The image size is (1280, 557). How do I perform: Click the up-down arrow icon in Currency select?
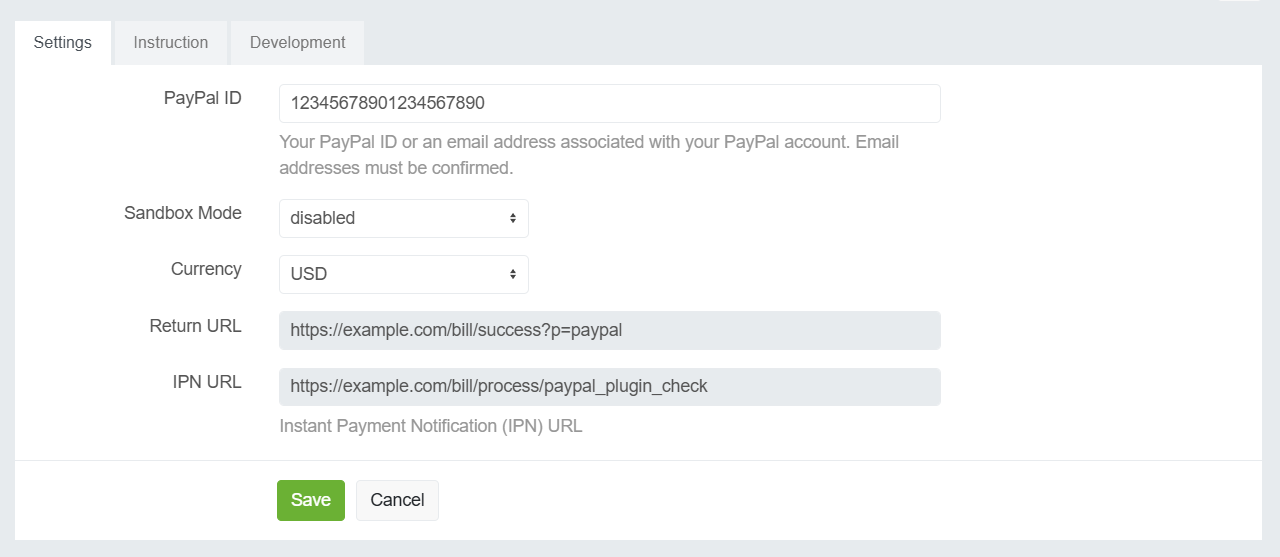click(512, 274)
